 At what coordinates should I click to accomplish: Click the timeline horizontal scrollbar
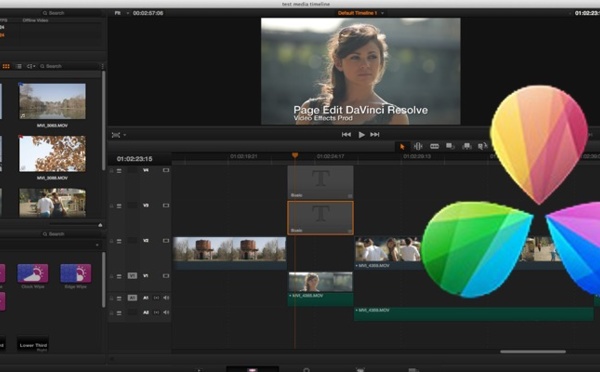click(x=533, y=351)
